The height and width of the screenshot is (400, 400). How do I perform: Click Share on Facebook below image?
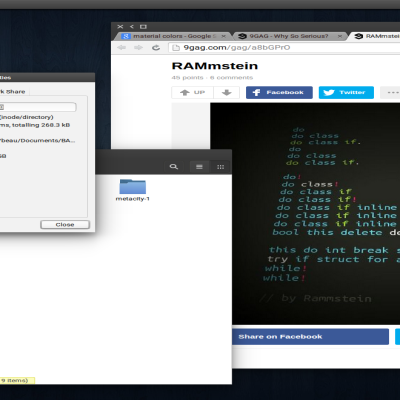pyautogui.click(x=311, y=337)
